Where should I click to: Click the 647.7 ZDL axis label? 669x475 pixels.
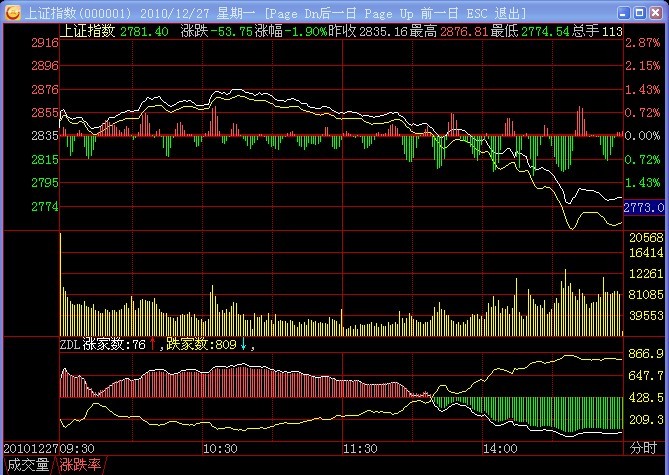coord(646,376)
